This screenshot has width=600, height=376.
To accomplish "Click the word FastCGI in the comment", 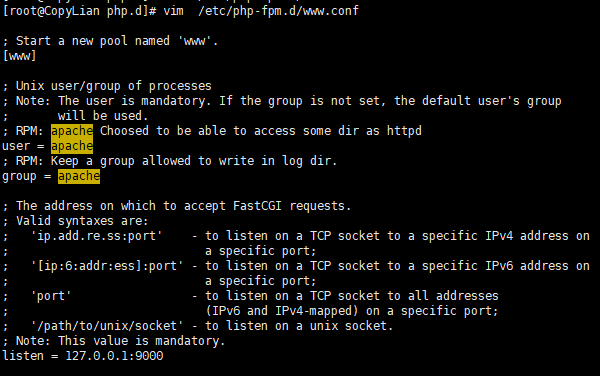I will click(x=257, y=206).
